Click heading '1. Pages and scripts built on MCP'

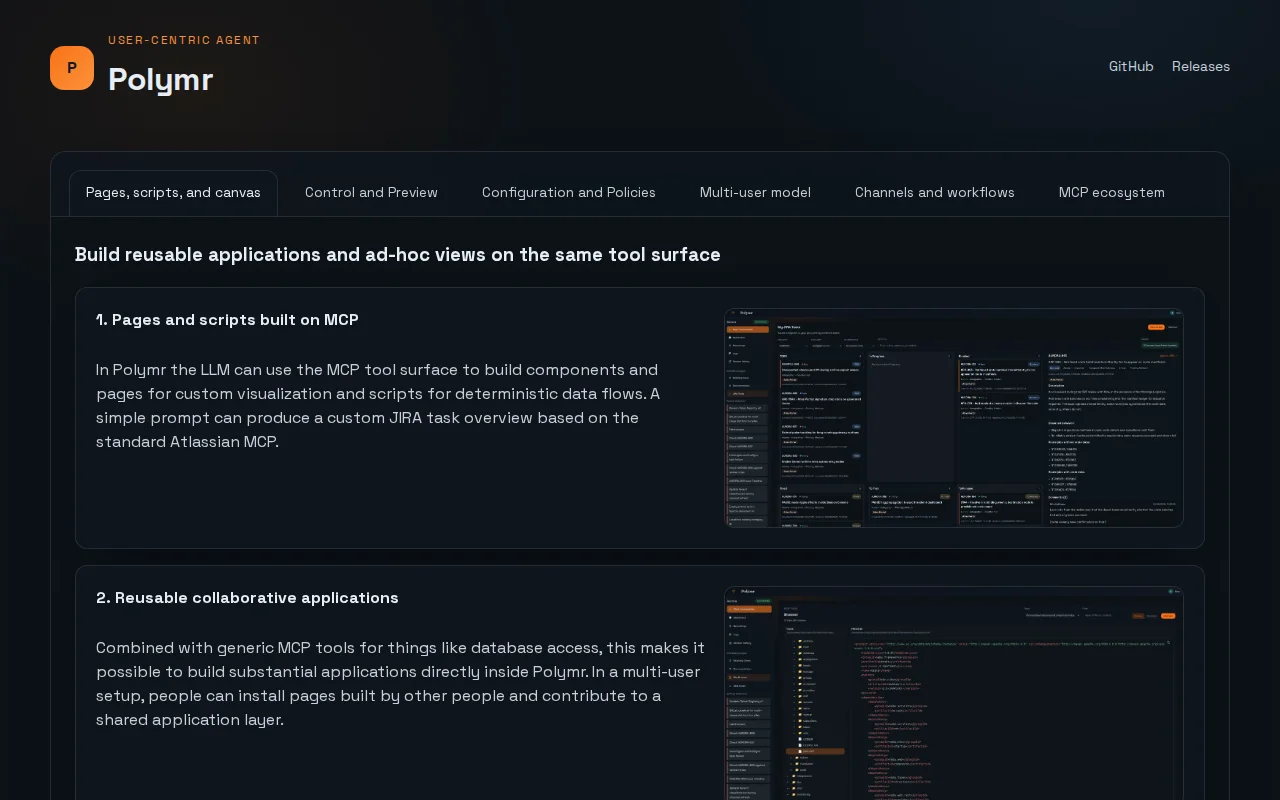(227, 320)
